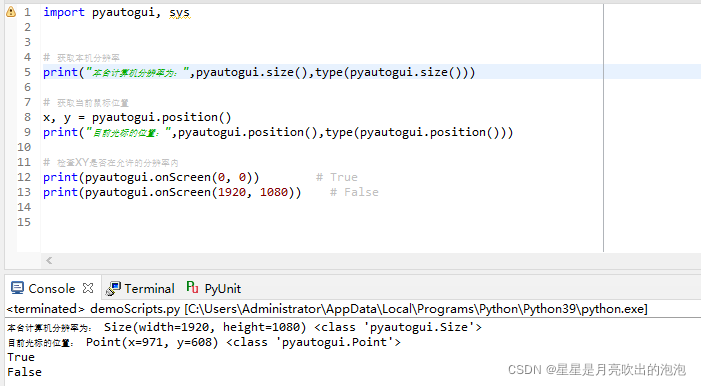Screen dimensions: 701x386
Task: Close the Console view with X icon
Action: tap(88, 288)
